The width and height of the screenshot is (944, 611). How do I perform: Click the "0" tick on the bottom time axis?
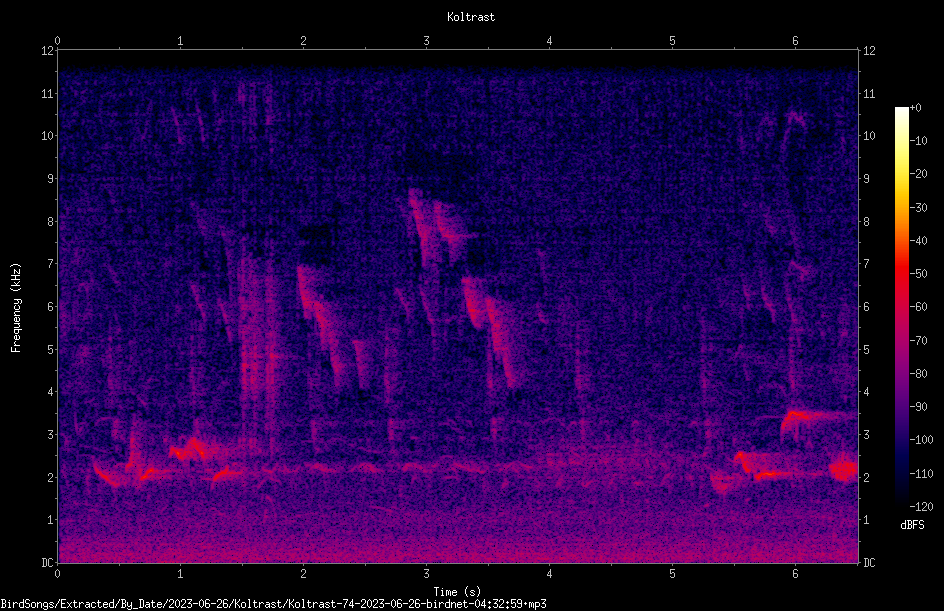point(57,574)
